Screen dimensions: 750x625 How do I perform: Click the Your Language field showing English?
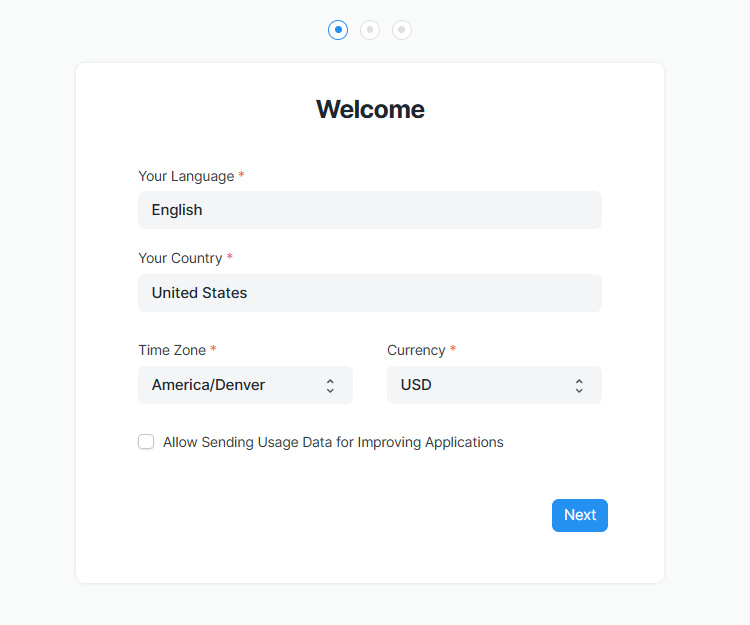coord(370,210)
